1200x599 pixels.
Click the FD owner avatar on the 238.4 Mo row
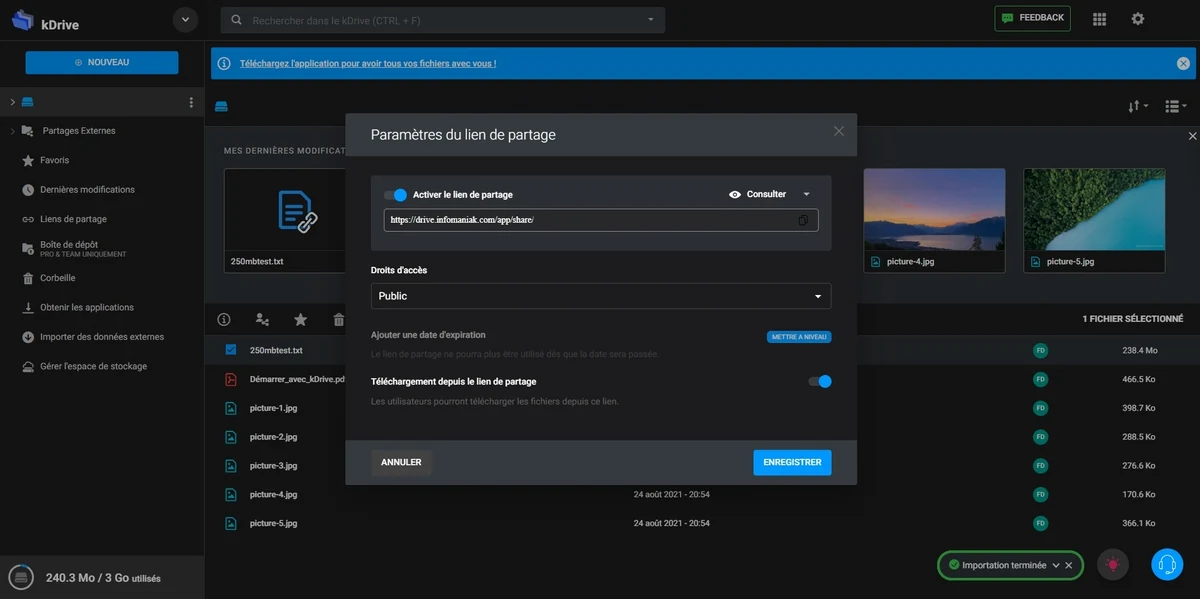[x=1040, y=351]
